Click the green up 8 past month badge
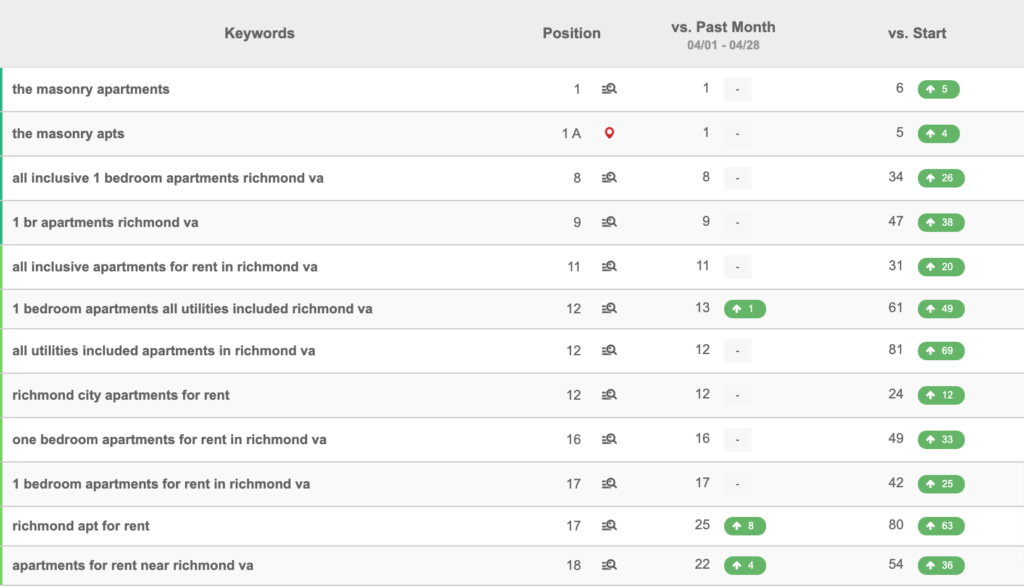 (x=744, y=525)
